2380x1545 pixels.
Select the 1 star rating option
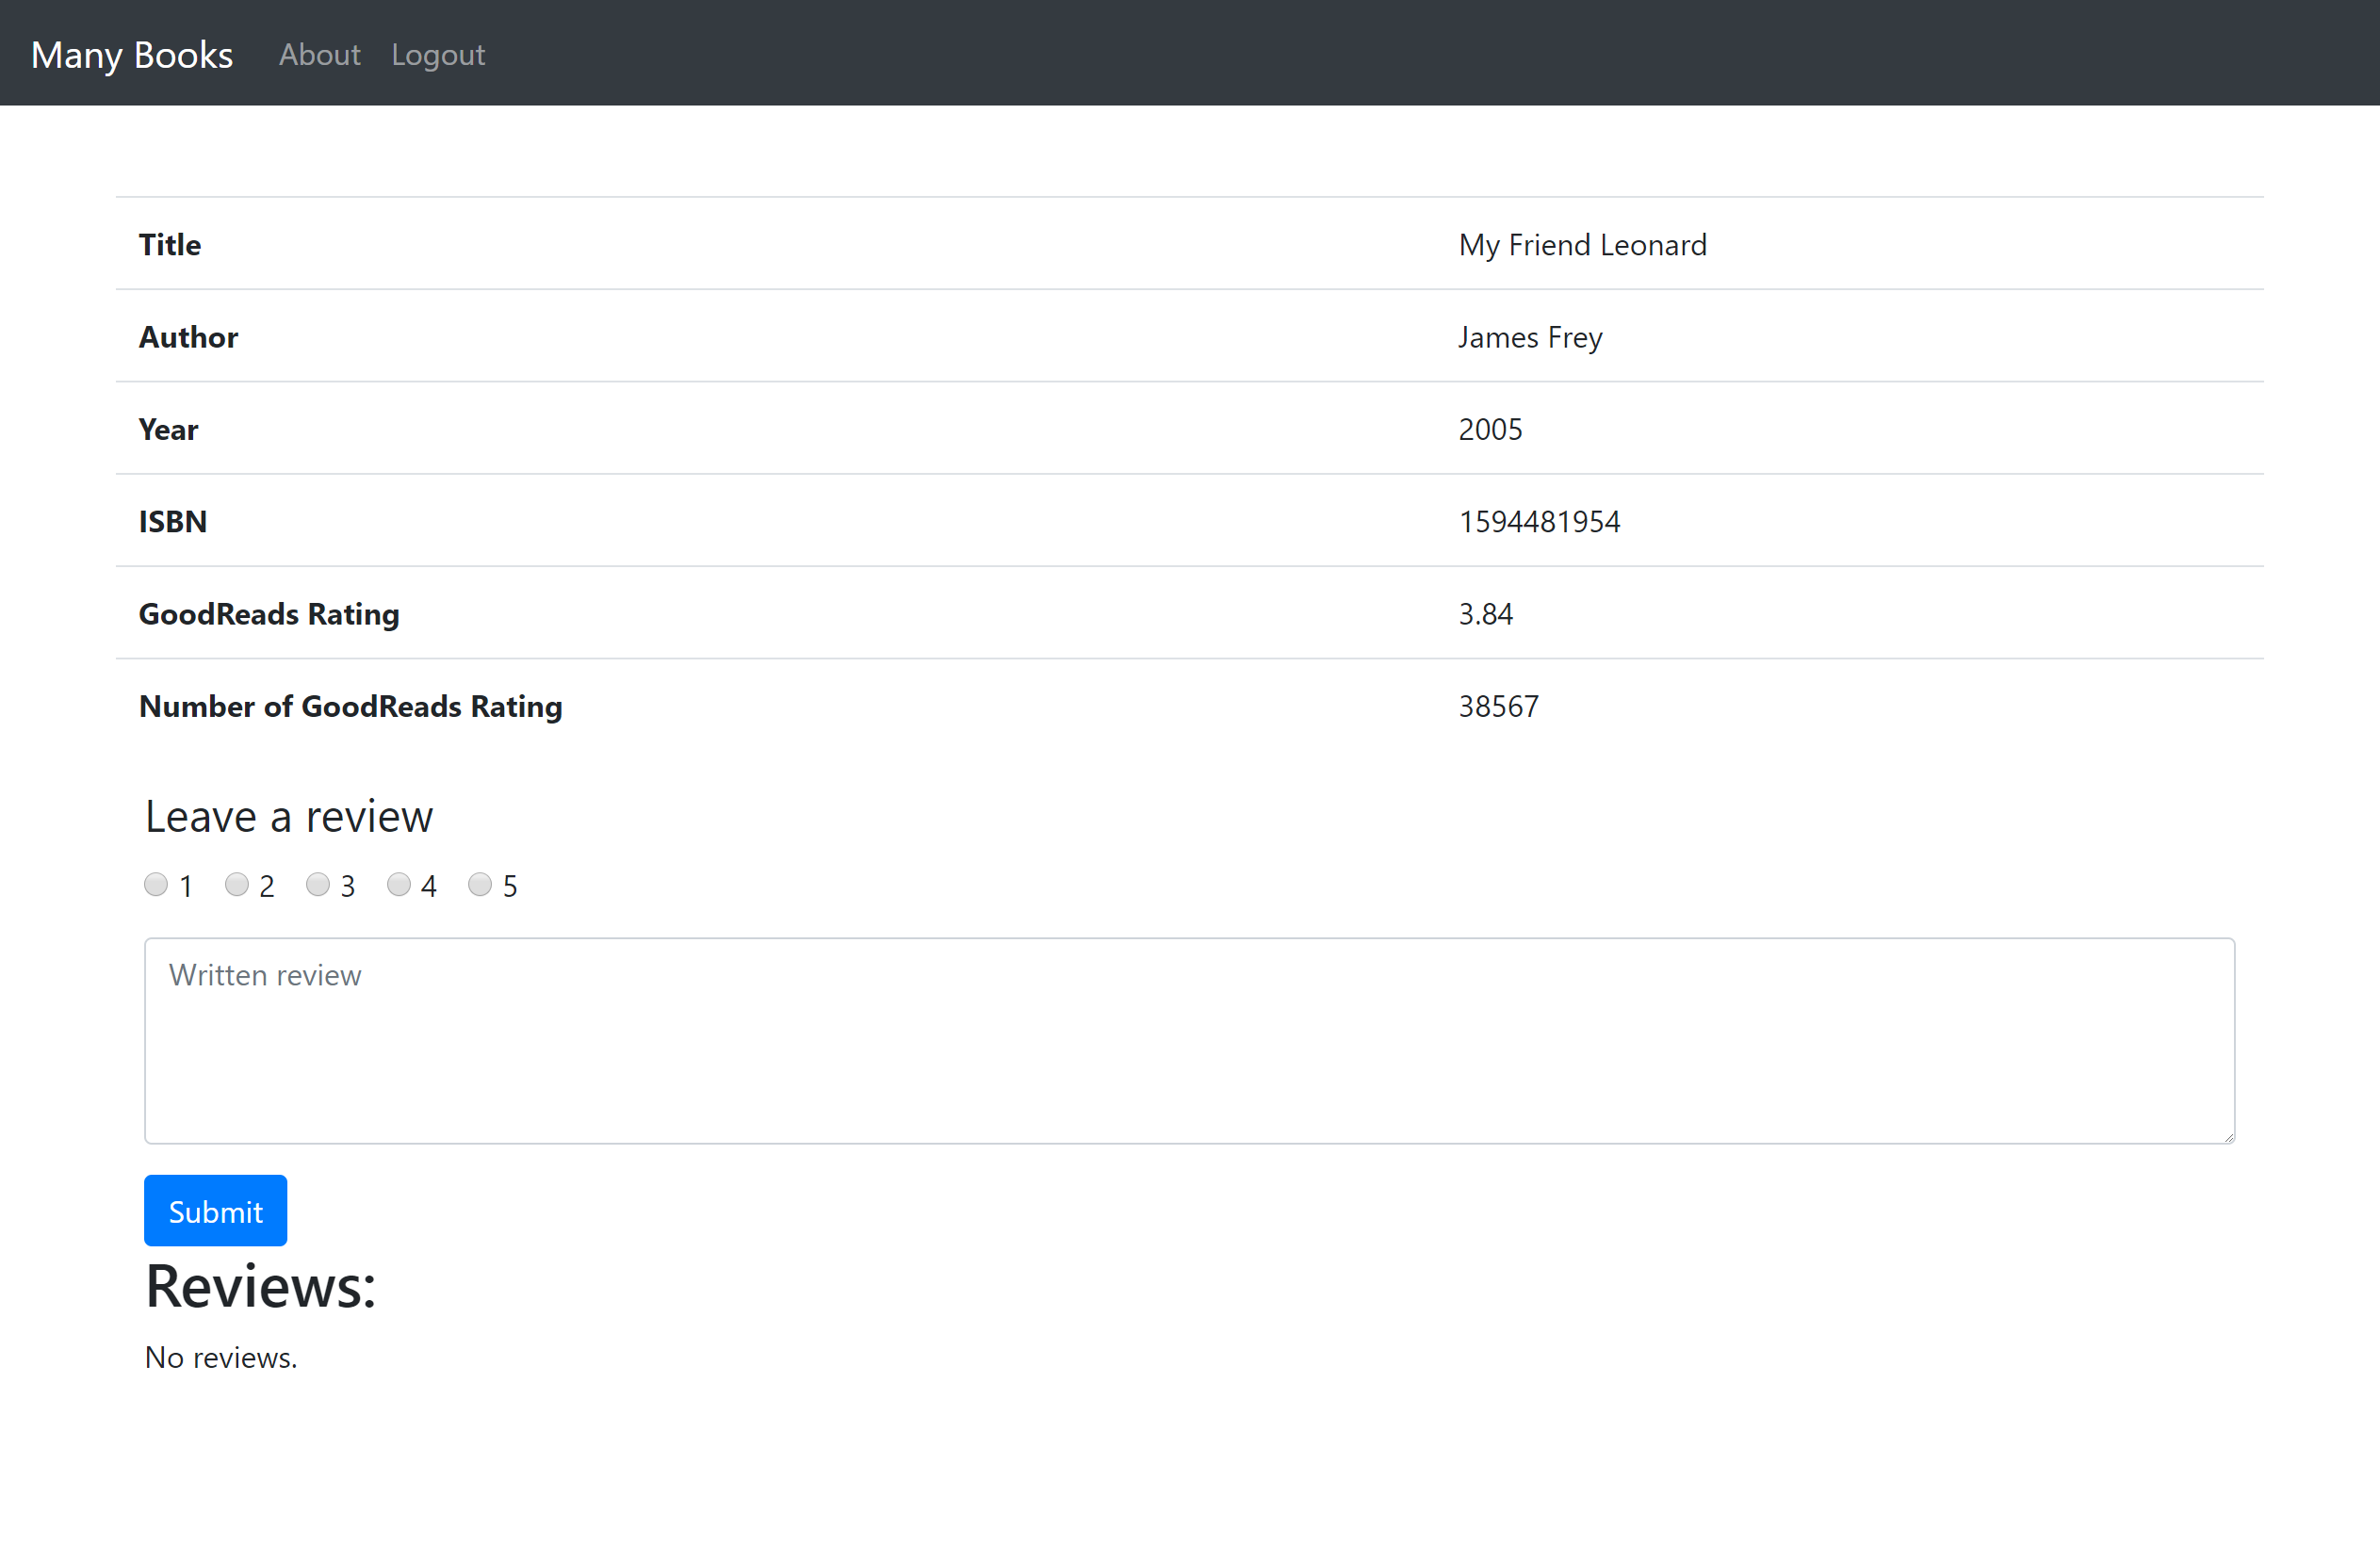click(x=156, y=884)
